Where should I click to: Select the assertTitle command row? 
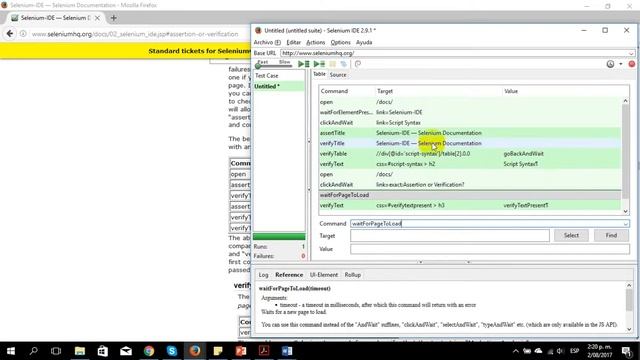(470, 133)
